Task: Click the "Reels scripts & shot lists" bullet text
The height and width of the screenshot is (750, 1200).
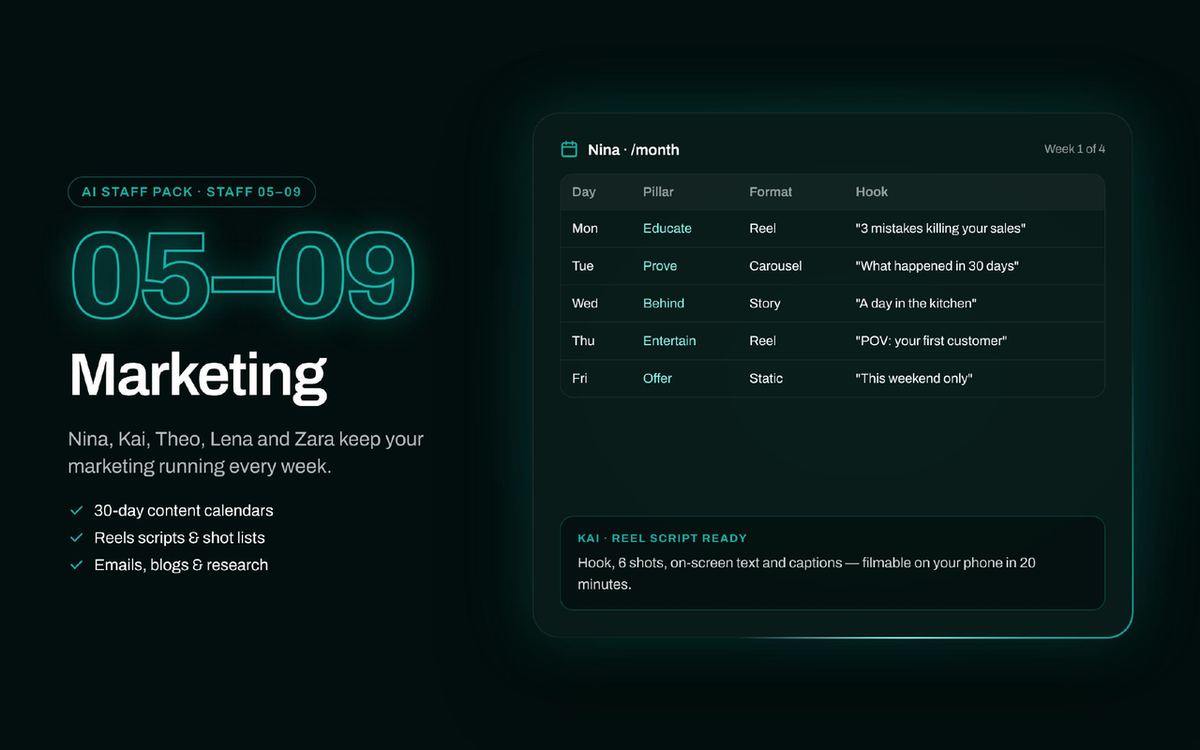Action: [x=180, y=538]
